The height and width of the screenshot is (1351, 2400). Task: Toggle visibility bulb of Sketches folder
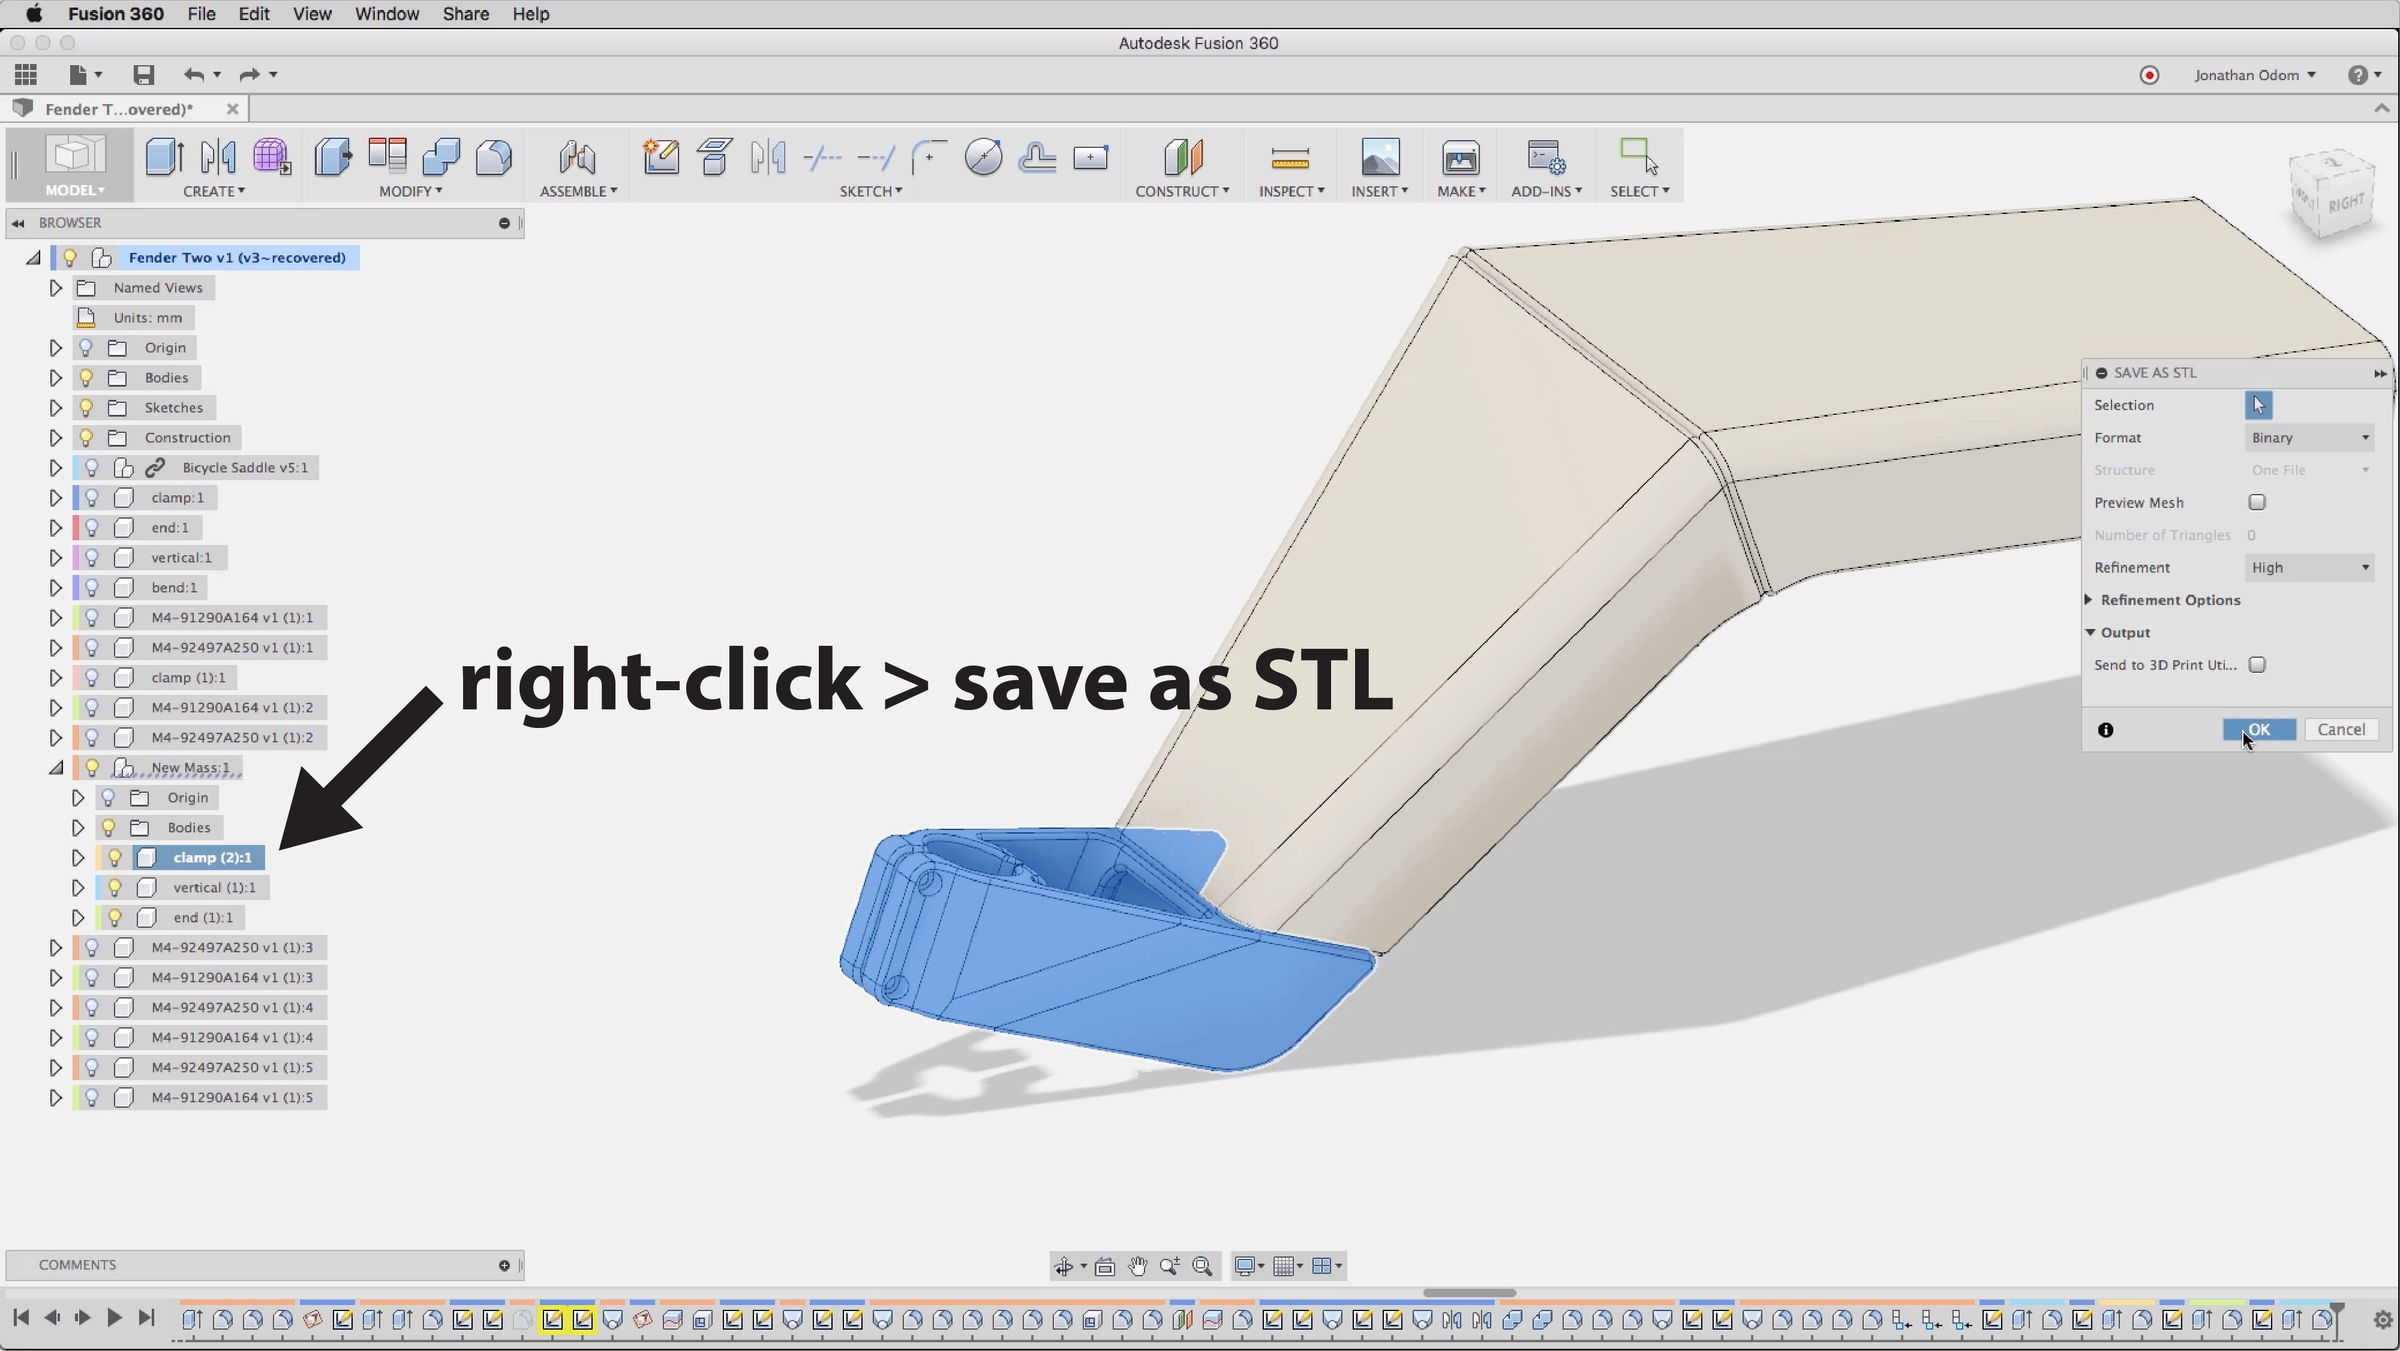point(86,407)
